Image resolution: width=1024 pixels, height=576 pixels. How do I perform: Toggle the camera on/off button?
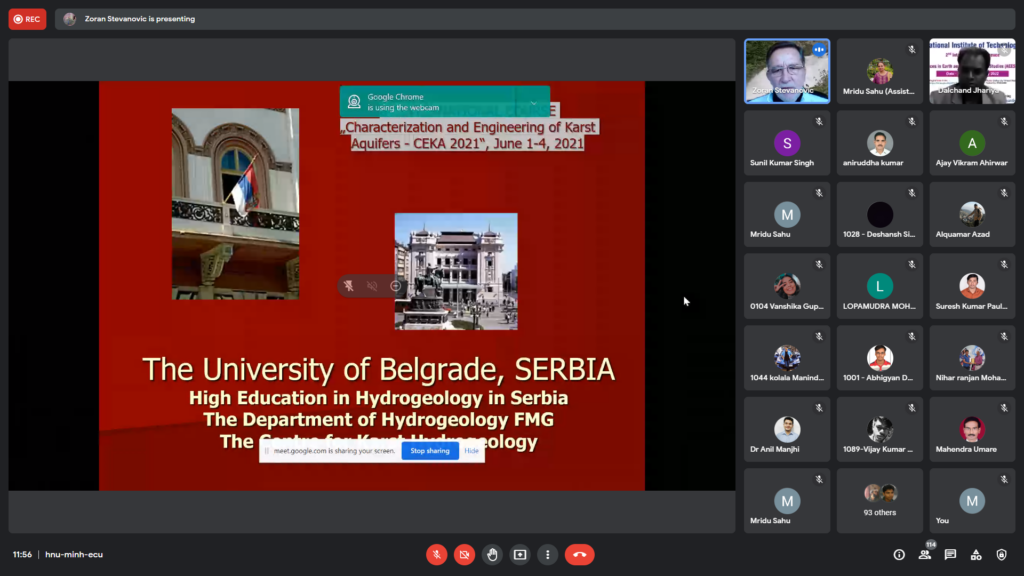coord(464,554)
